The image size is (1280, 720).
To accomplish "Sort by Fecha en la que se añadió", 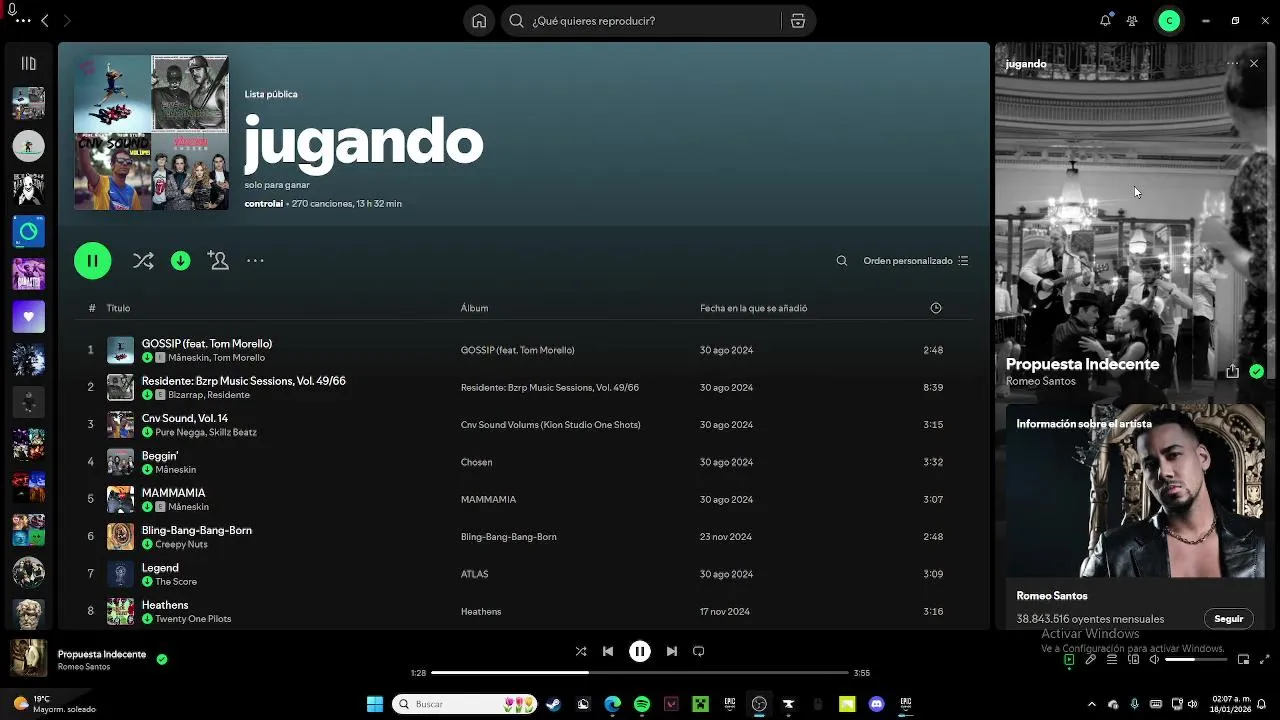I will [753, 308].
